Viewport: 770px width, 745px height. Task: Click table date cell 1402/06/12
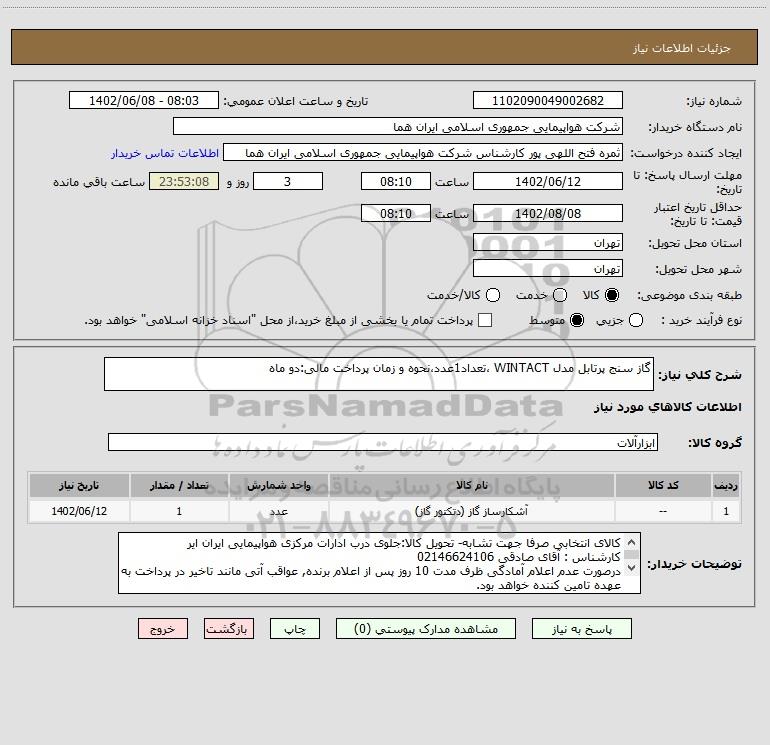pyautogui.click(x=79, y=511)
